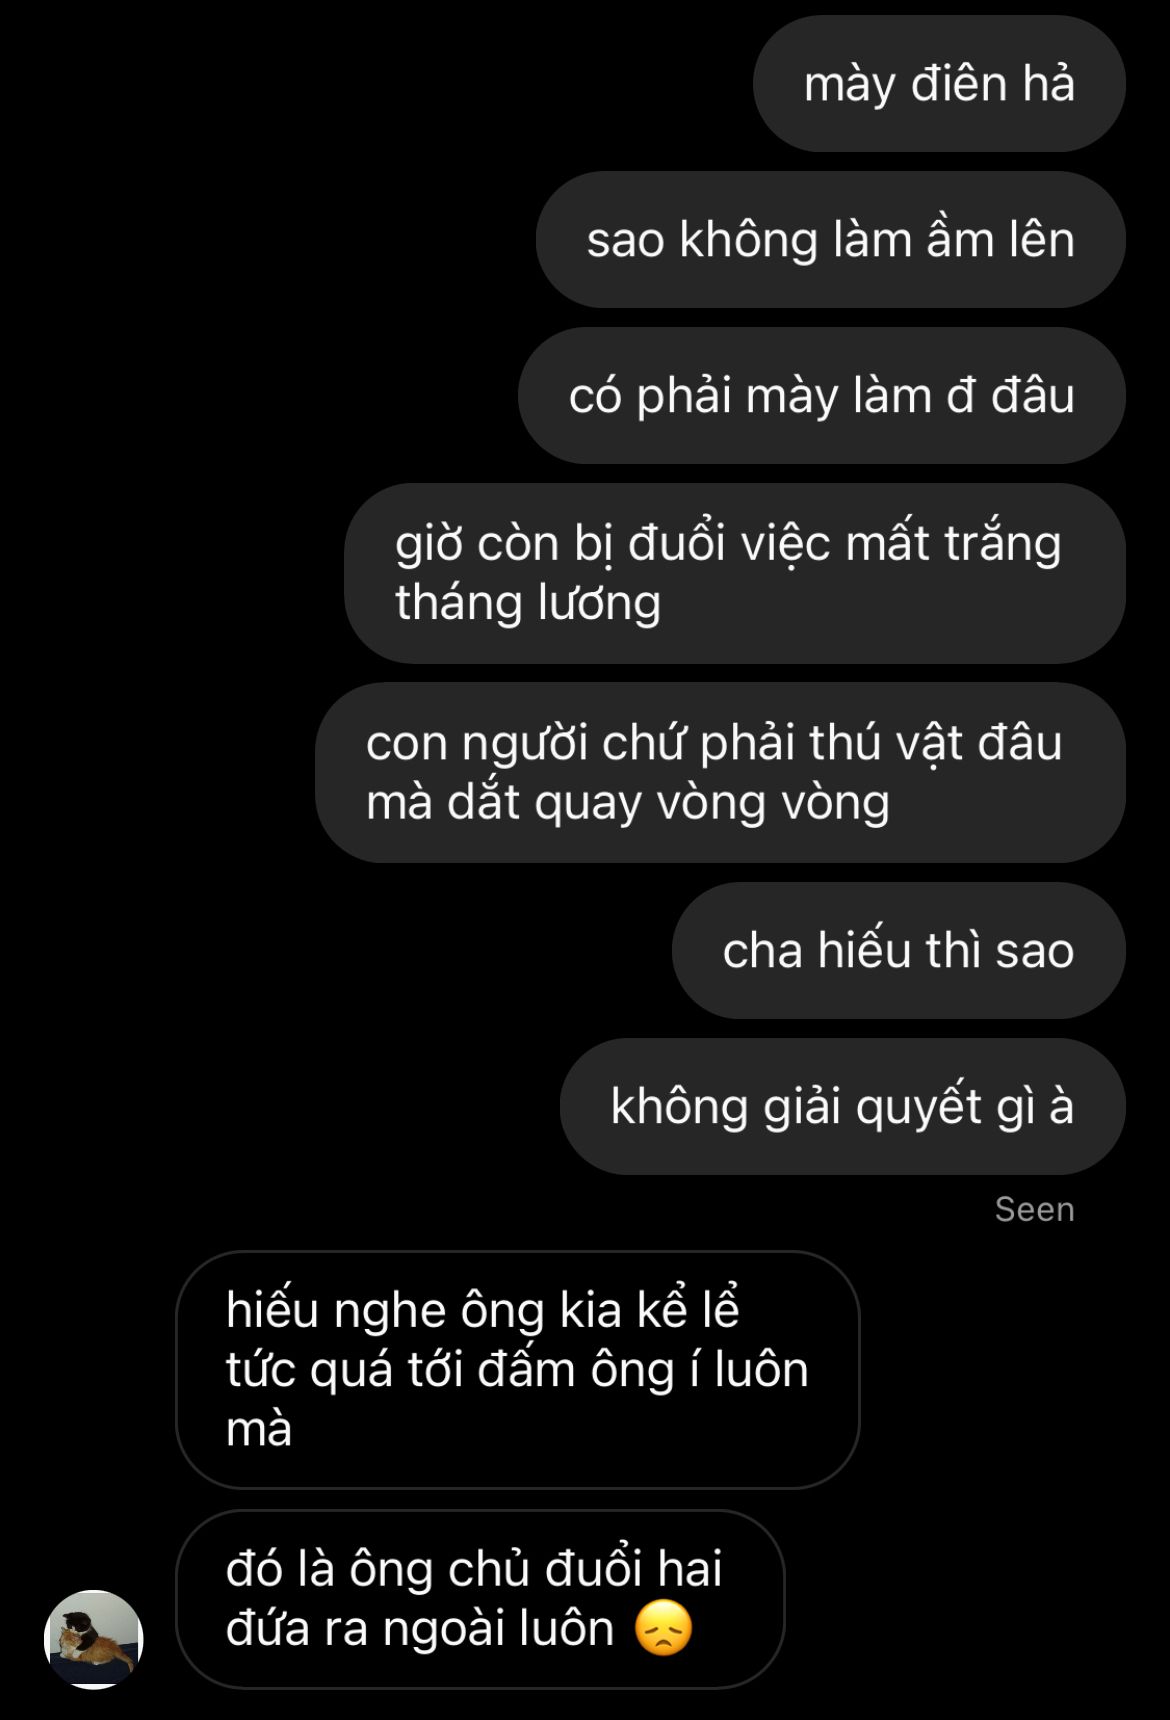Select the "giờ còn bị đuổi việc" message
The width and height of the screenshot is (1170, 1720).
tap(735, 573)
